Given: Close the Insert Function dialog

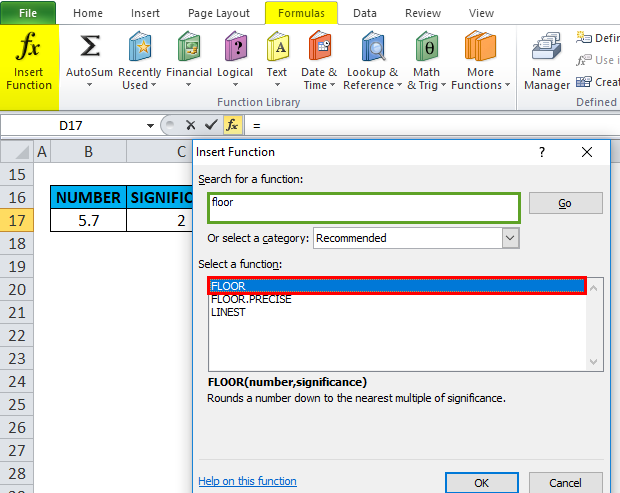Looking at the screenshot, I should click(587, 152).
